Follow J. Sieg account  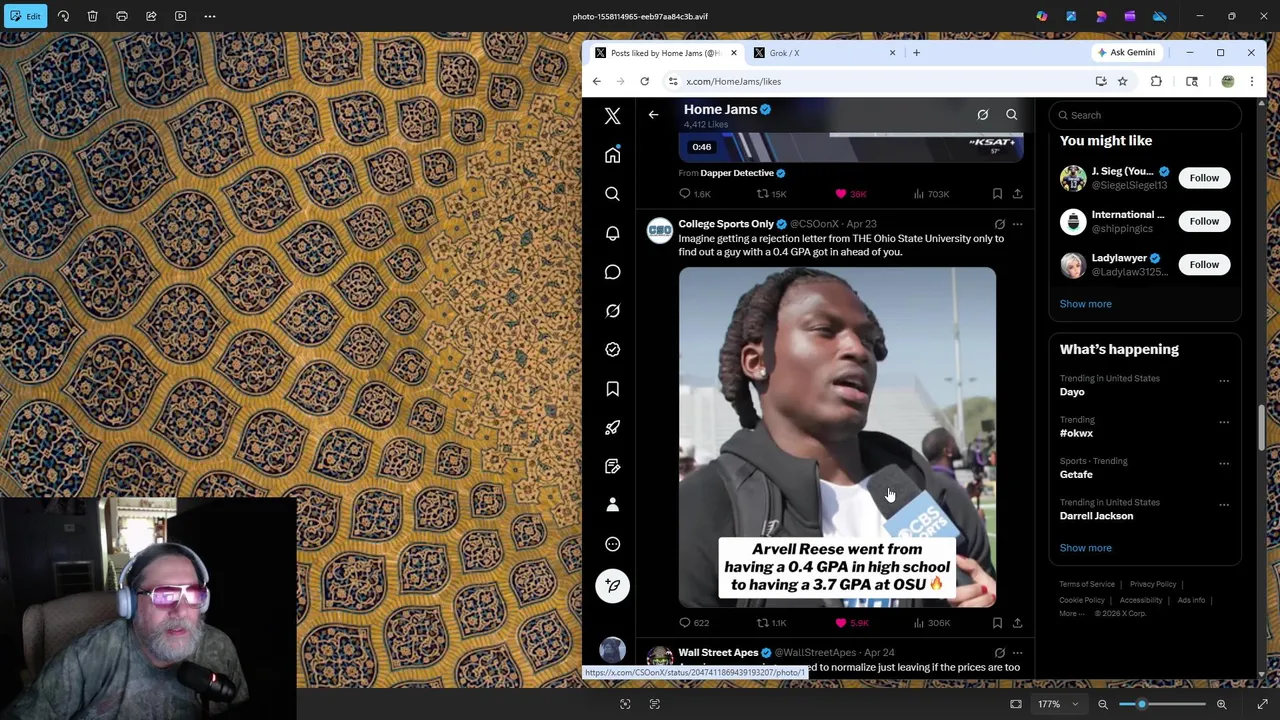coord(1204,178)
